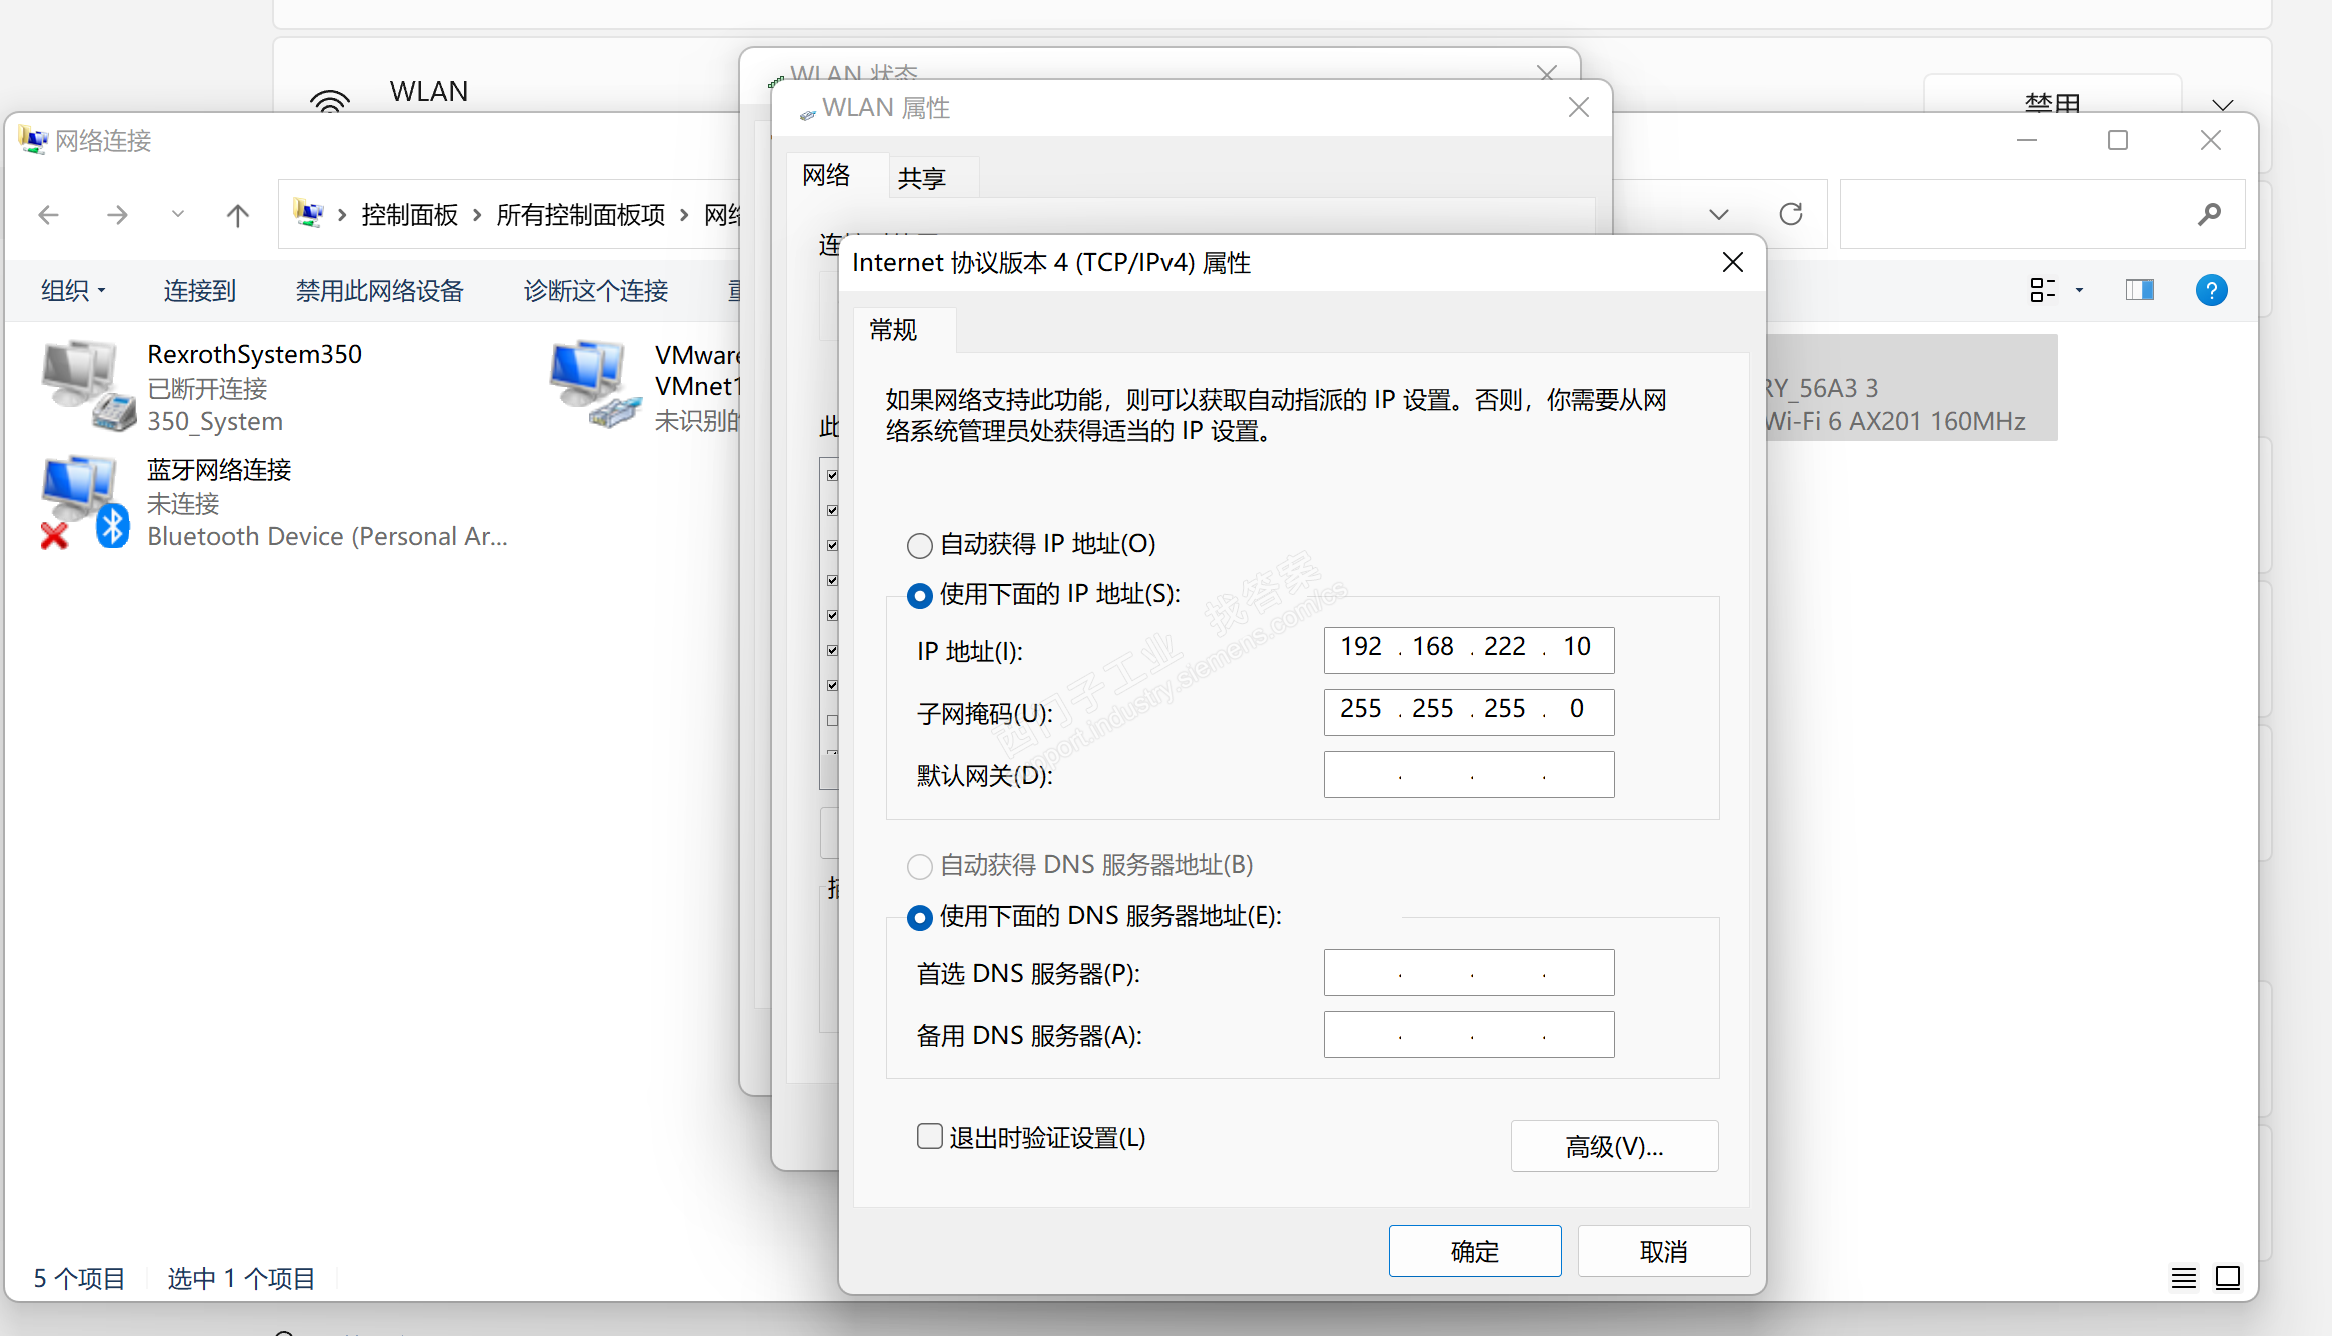Open the 组织 dropdown menu
2332x1336 pixels.
click(x=72, y=291)
